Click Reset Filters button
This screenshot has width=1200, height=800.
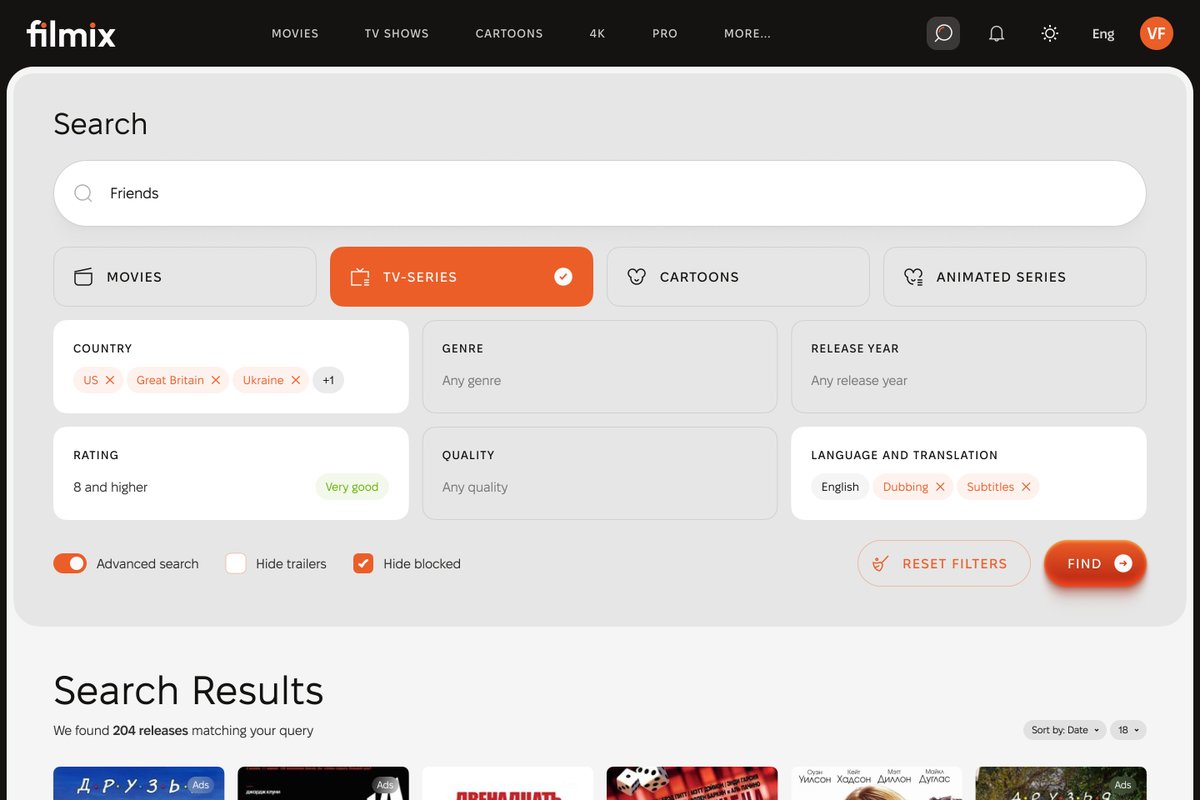point(944,564)
